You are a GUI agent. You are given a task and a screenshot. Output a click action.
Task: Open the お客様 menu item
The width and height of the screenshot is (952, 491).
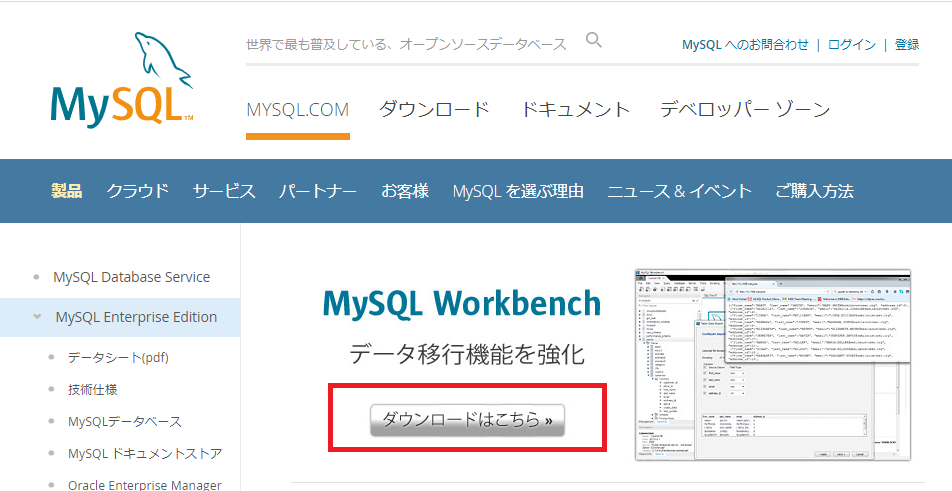pyautogui.click(x=405, y=191)
